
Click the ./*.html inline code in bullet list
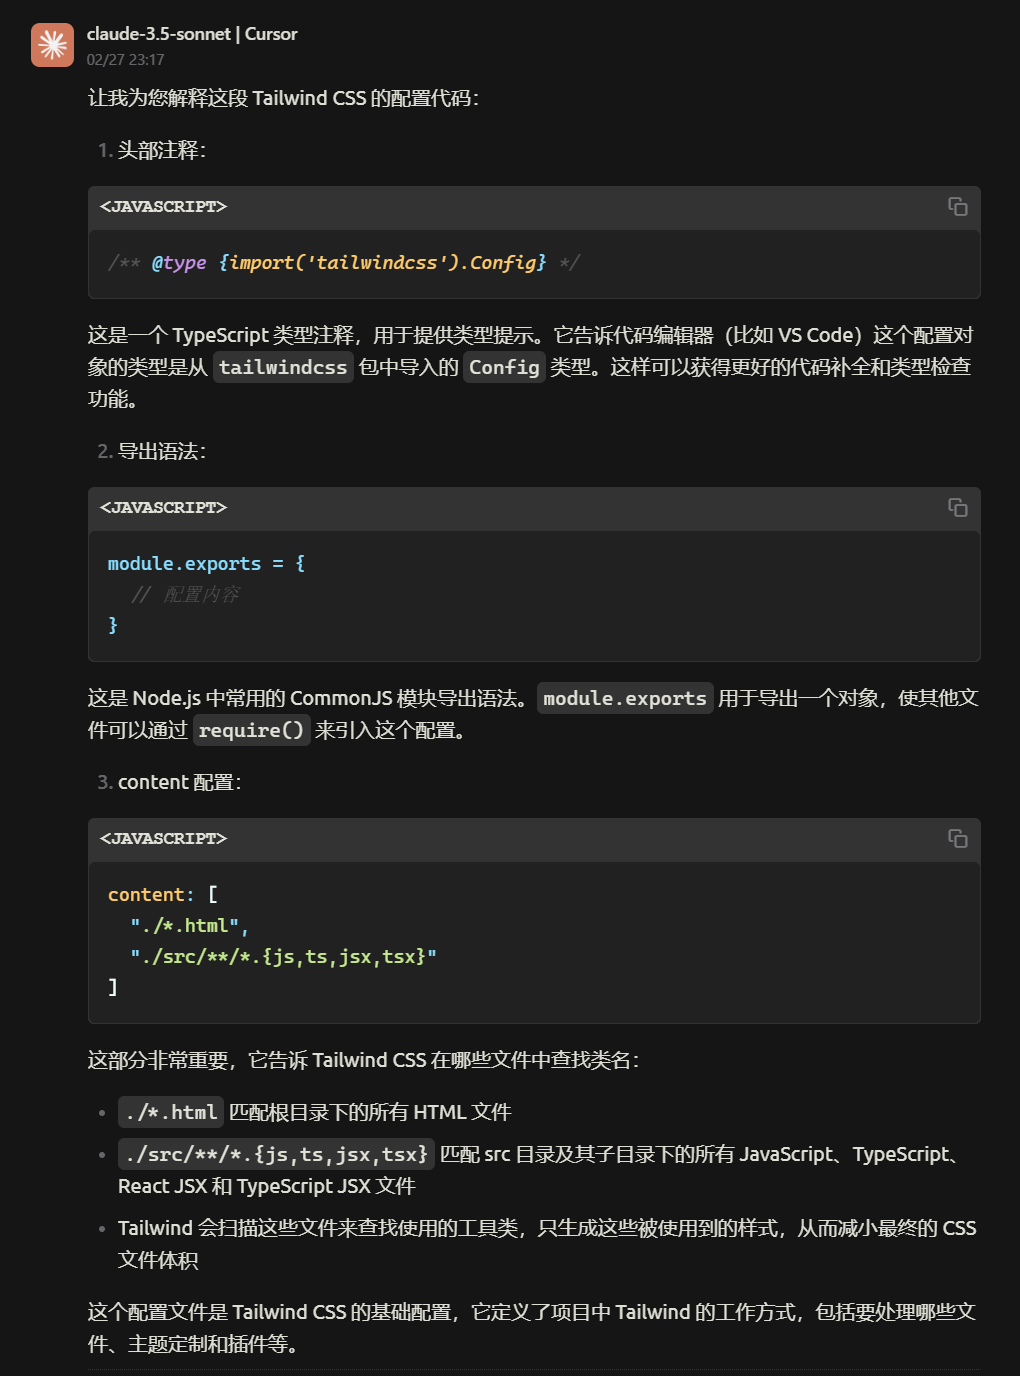(171, 1112)
